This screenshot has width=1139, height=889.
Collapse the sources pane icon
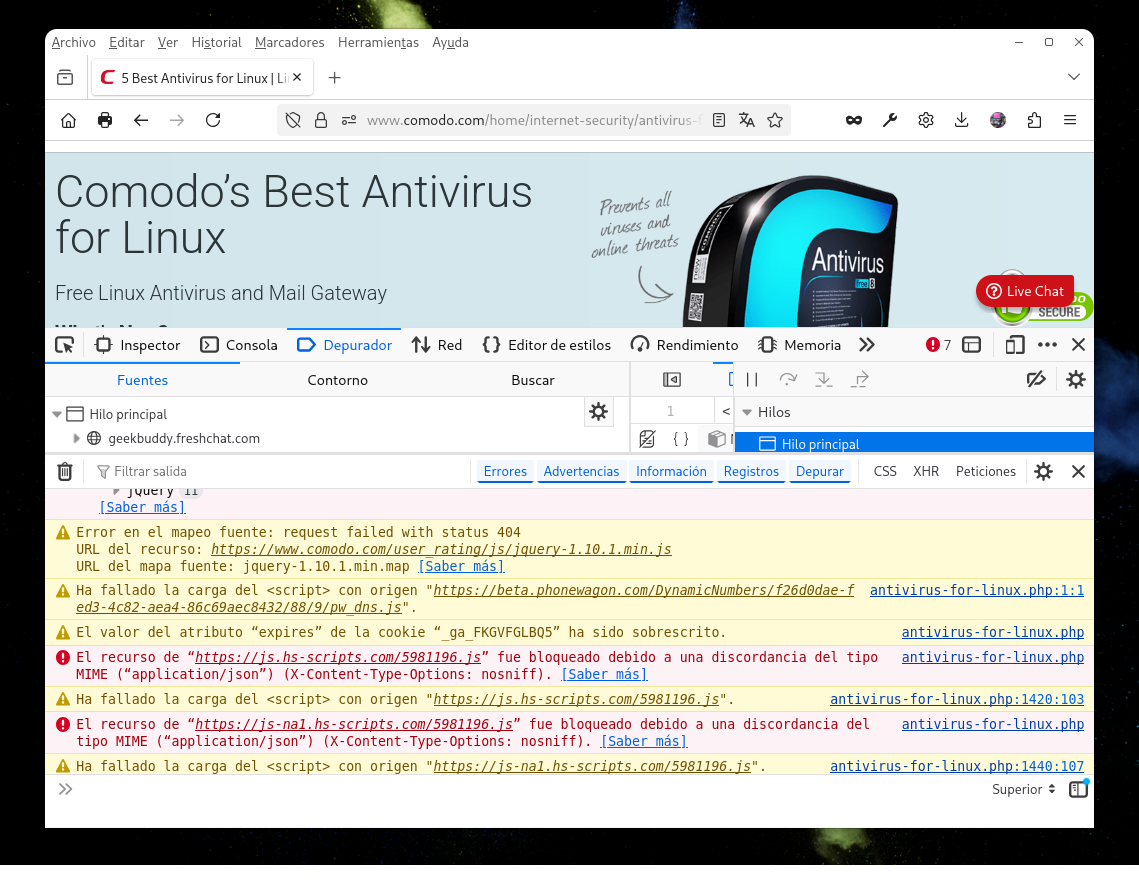point(672,379)
